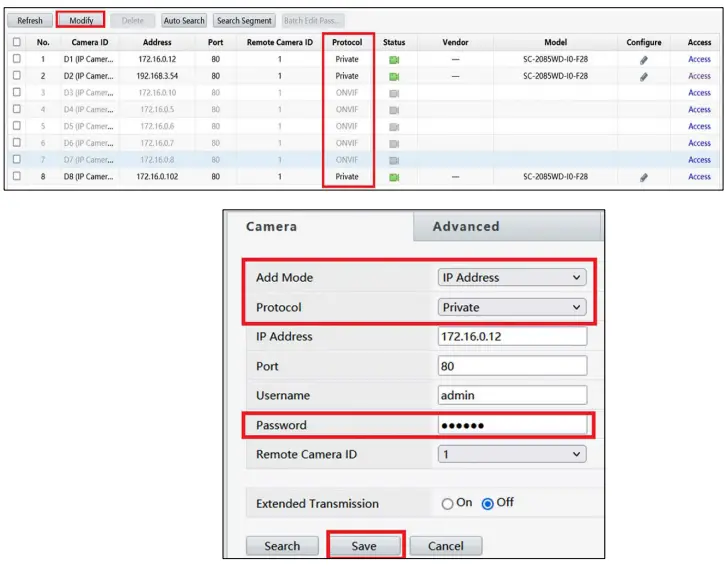Turn Extended Transmission On radio button
The height and width of the screenshot is (569, 728).
coord(447,504)
